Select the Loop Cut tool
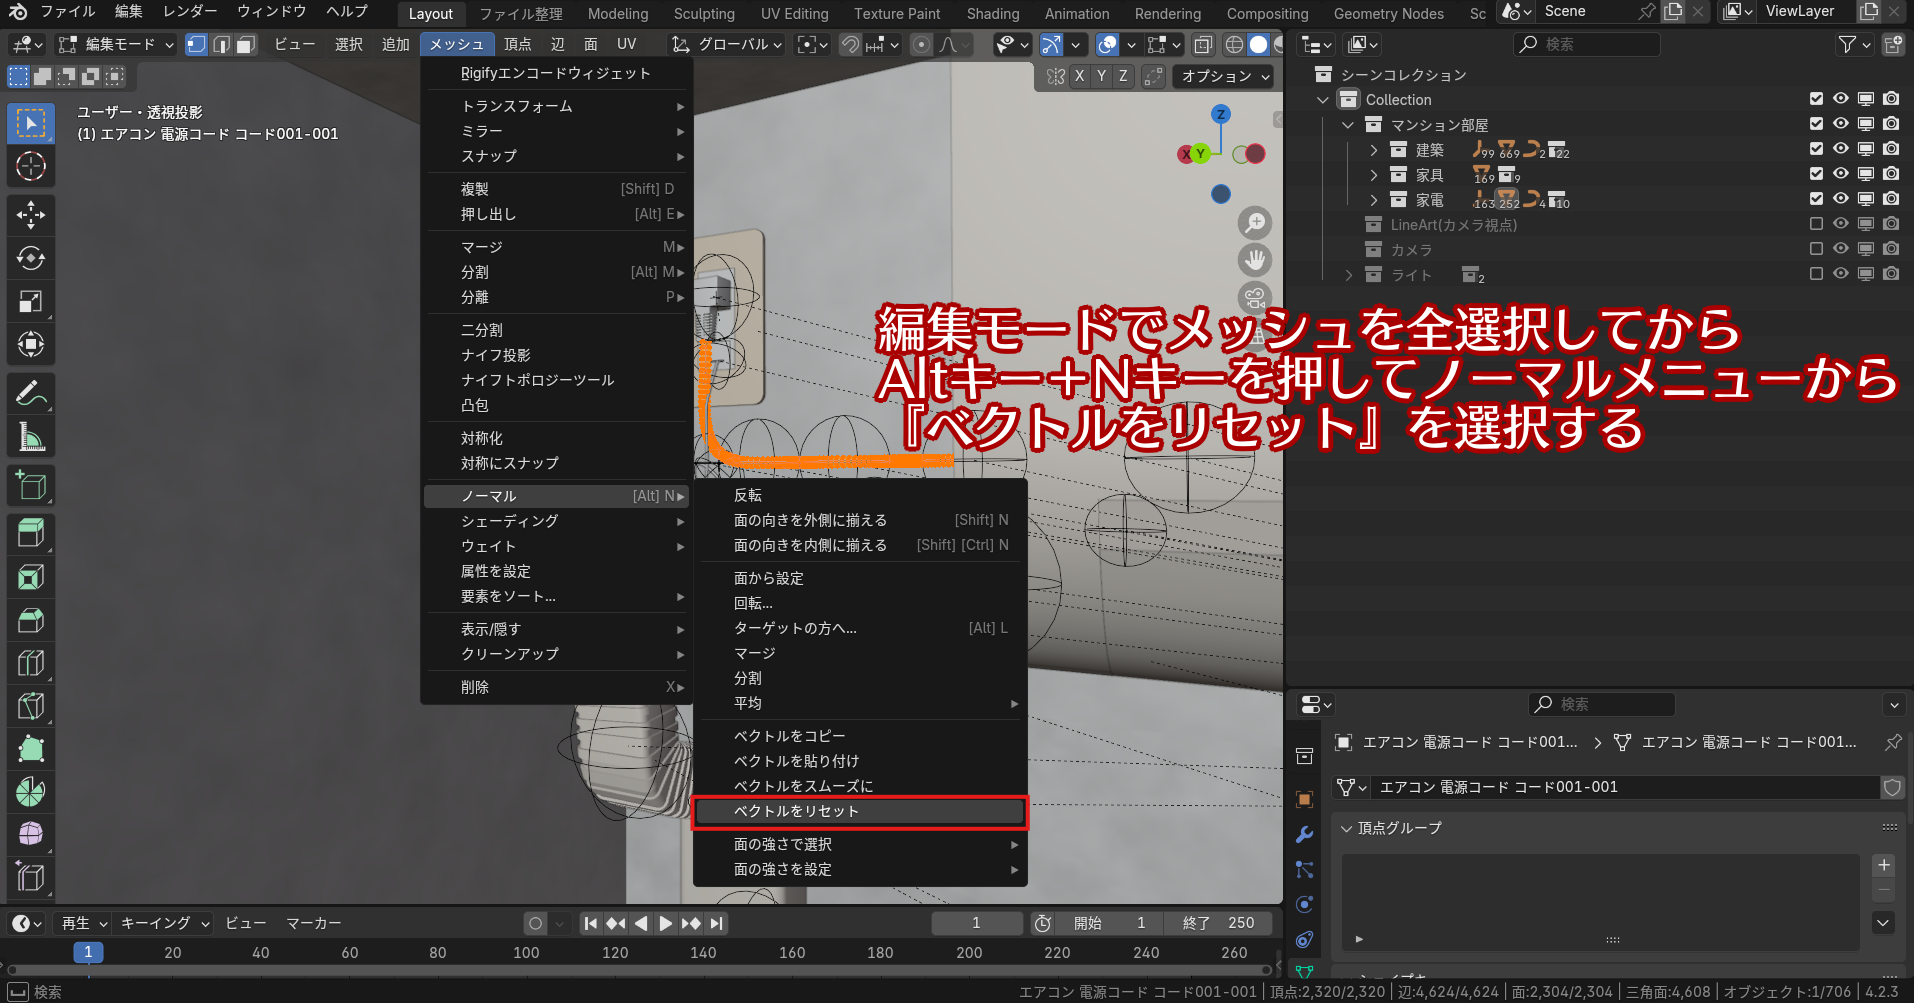Image resolution: width=1914 pixels, height=1003 pixels. pos(31,663)
